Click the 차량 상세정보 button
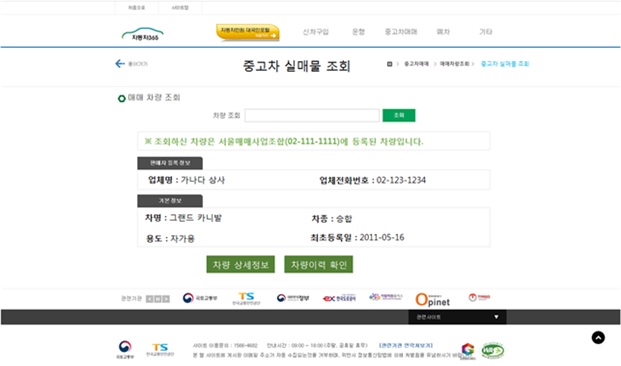The width and height of the screenshot is (621, 366). pyautogui.click(x=240, y=264)
